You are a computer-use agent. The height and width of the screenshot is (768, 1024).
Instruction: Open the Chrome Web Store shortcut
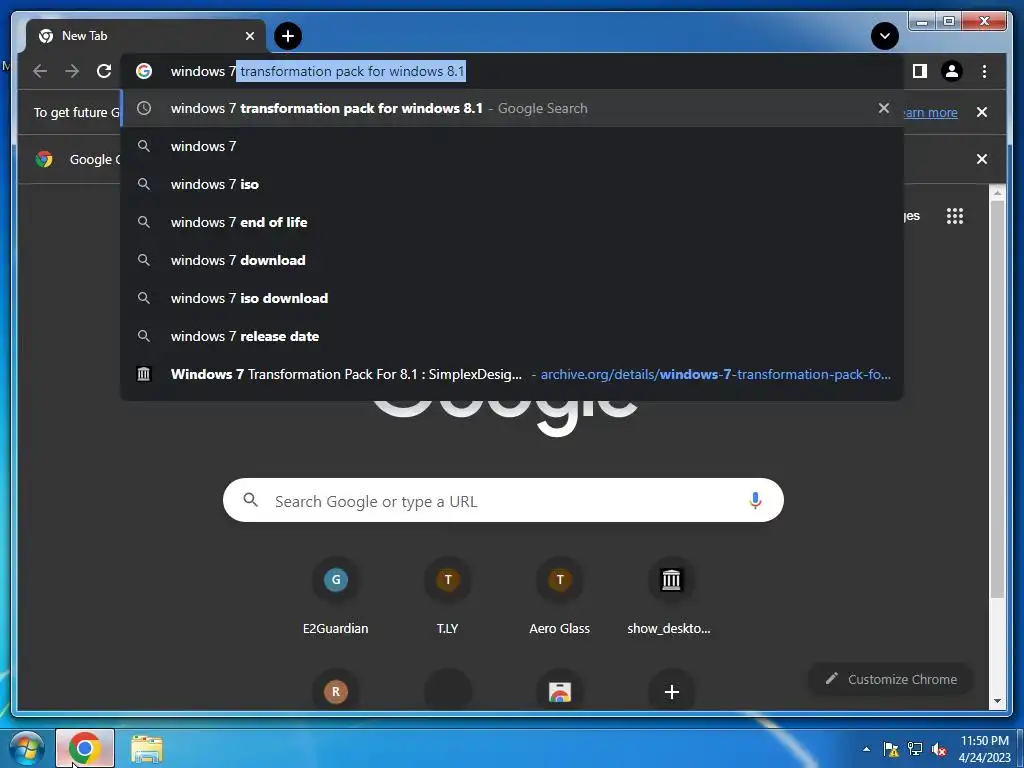[560, 692]
